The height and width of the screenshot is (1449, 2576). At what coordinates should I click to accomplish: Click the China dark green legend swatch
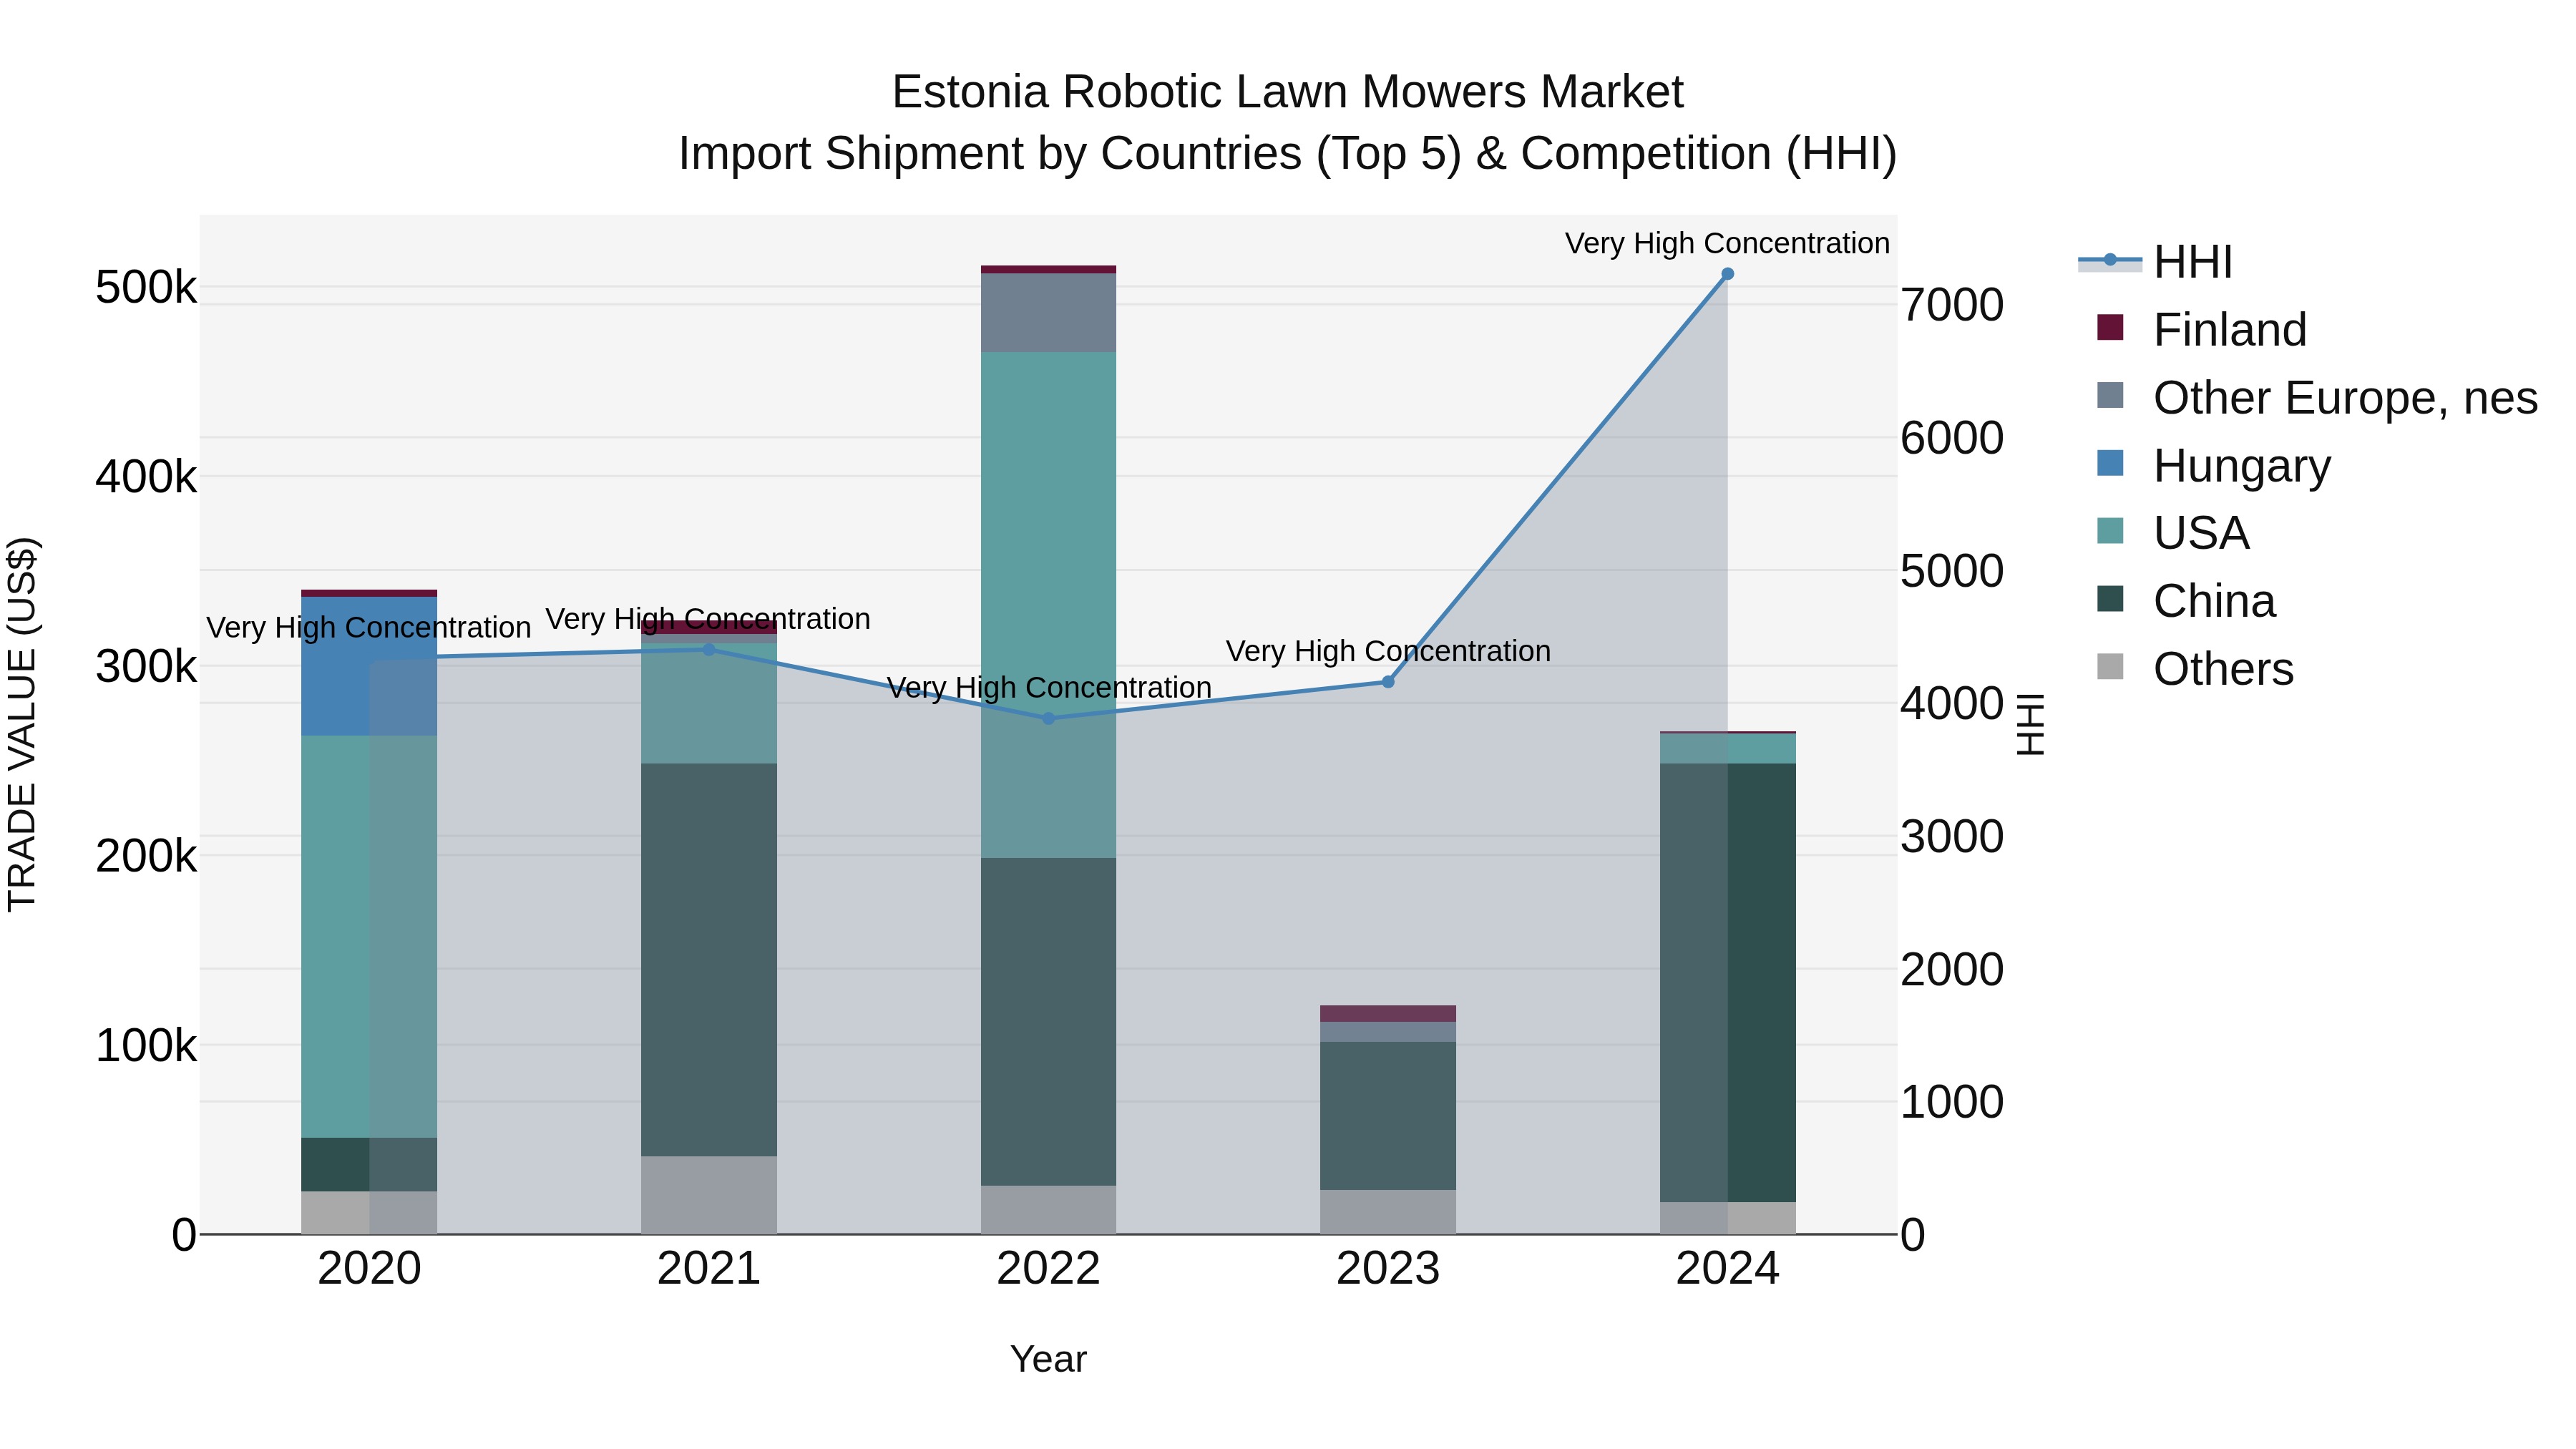click(x=2110, y=598)
